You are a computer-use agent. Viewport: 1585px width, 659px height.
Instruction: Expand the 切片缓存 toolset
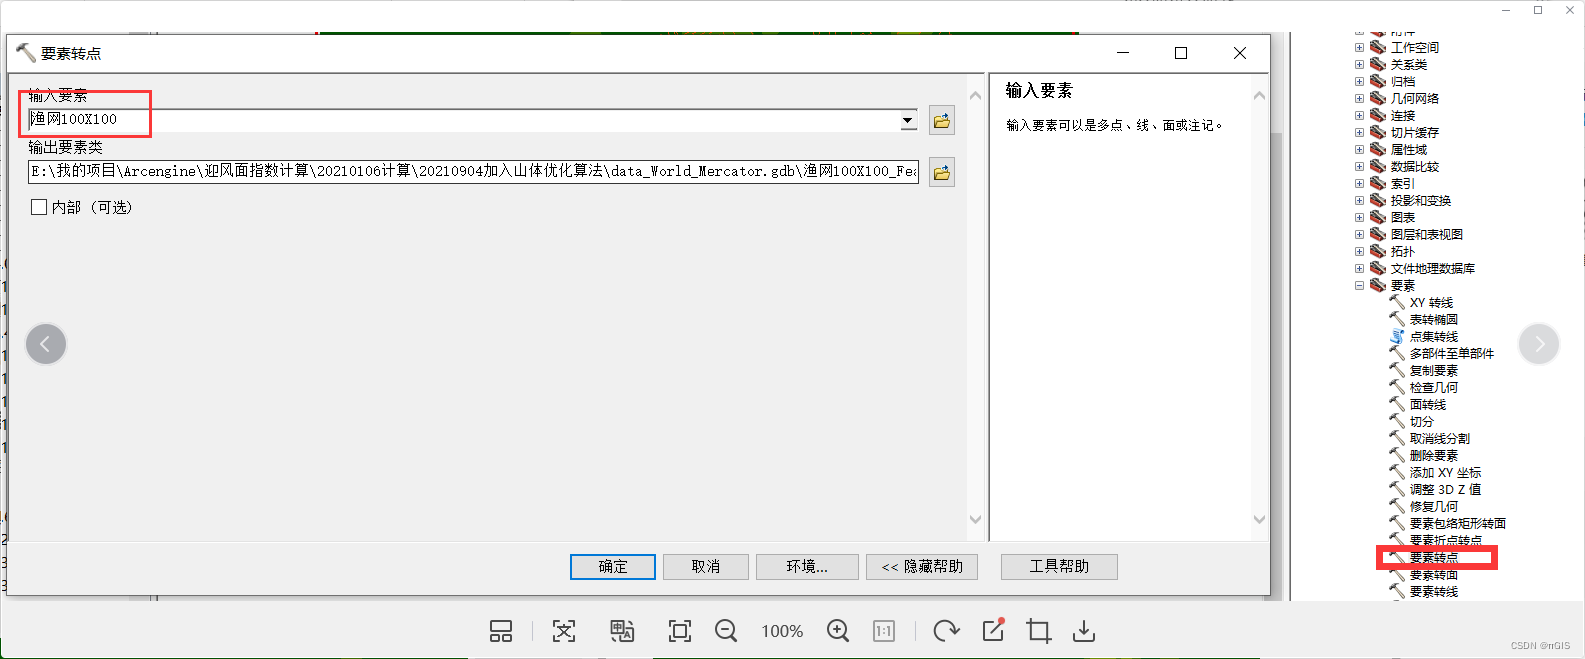point(1359,133)
